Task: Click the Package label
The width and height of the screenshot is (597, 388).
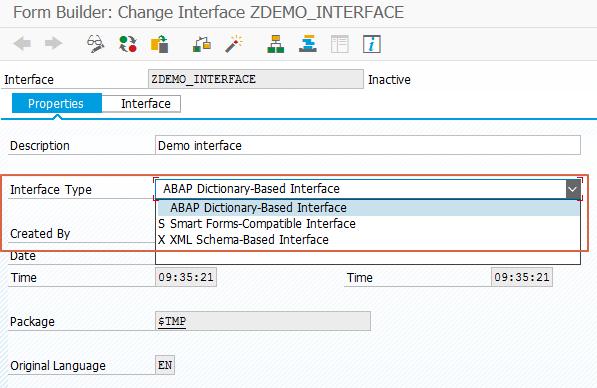Action: [x=32, y=322]
